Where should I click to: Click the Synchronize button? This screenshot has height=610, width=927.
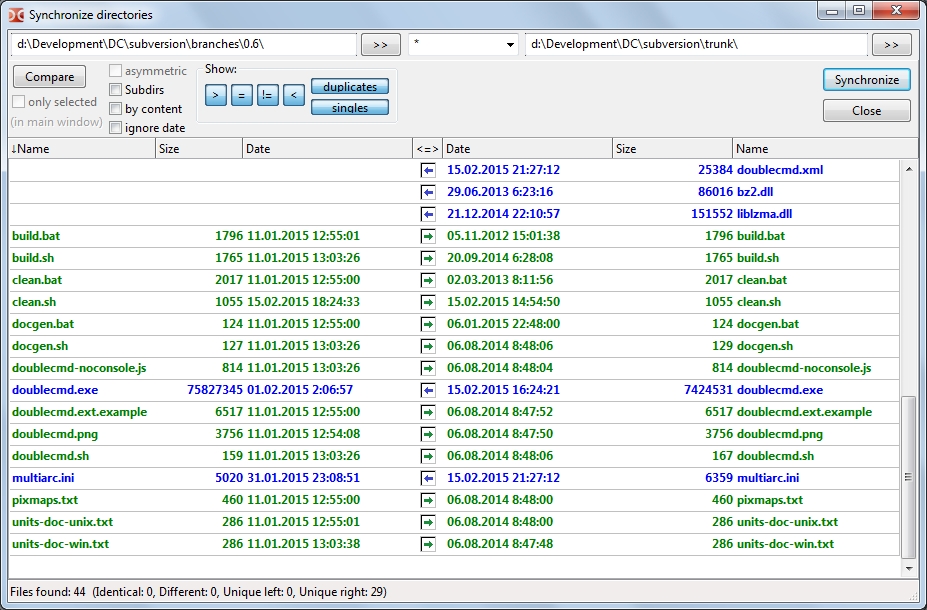coord(866,80)
